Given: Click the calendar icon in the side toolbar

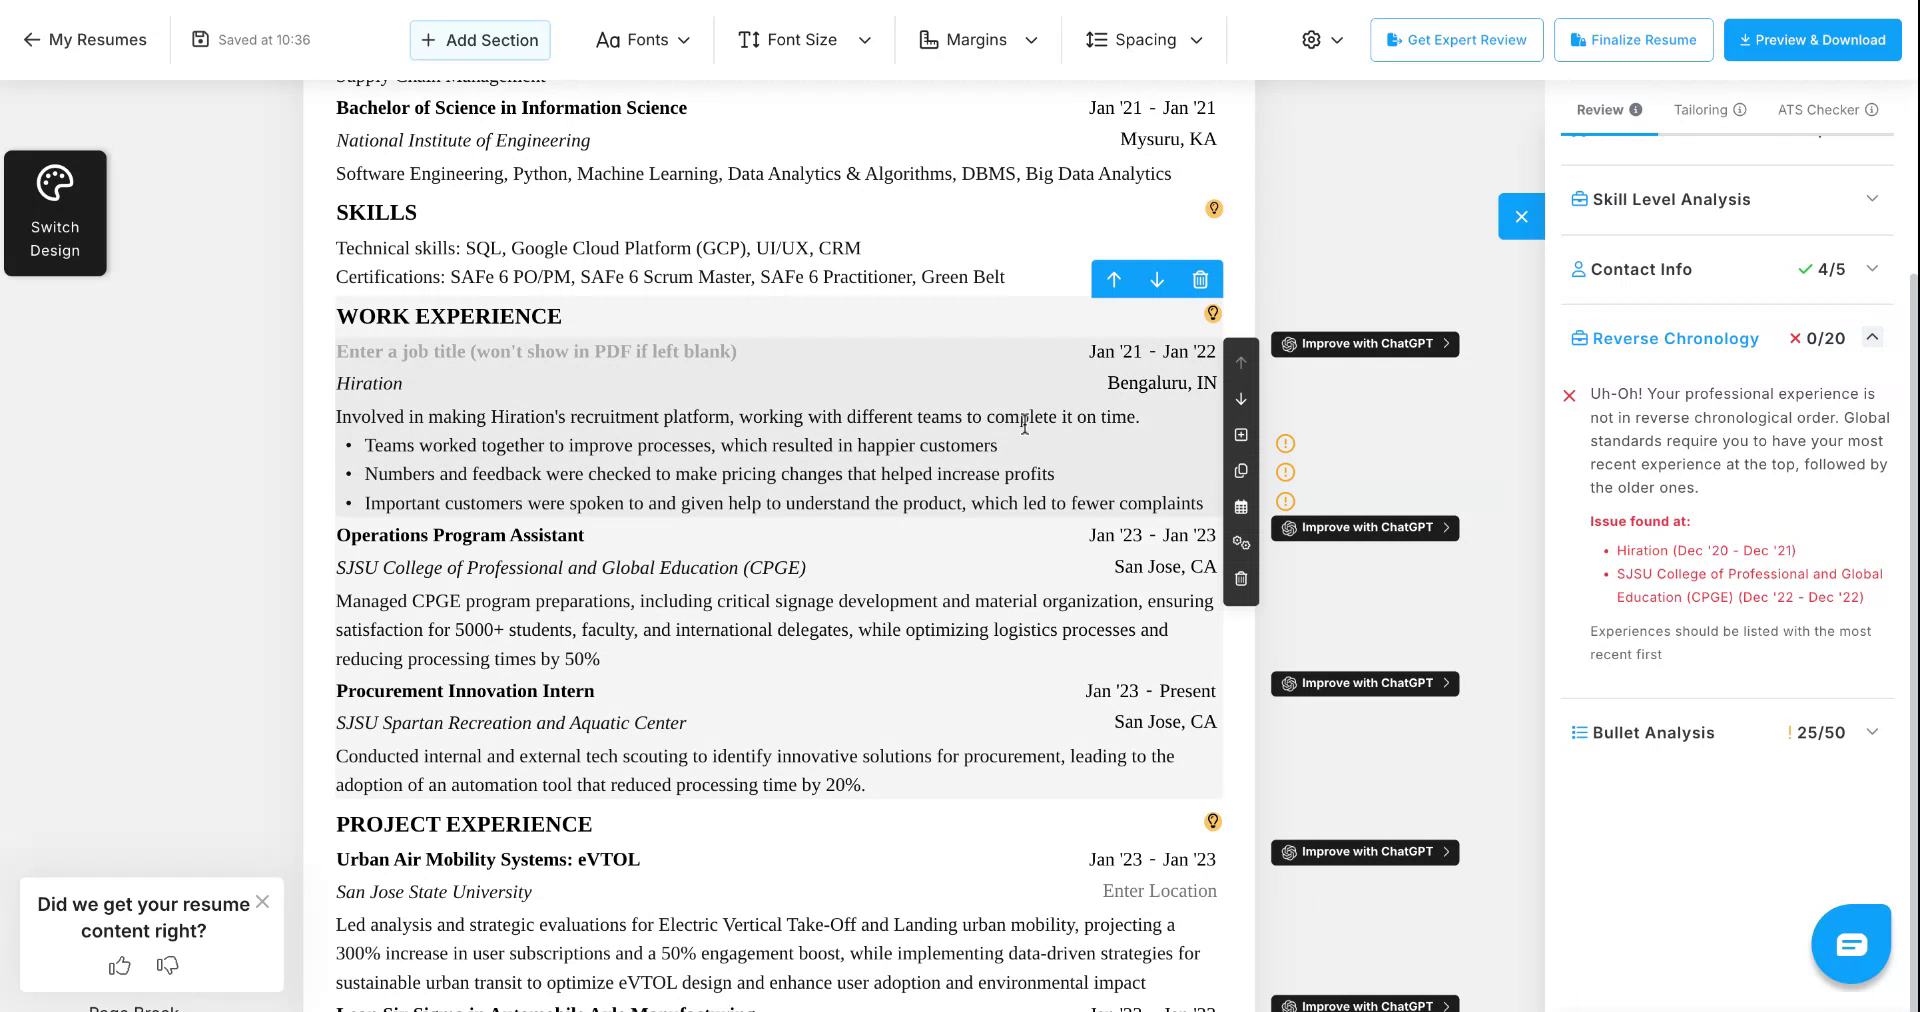Looking at the screenshot, I should click(1241, 506).
